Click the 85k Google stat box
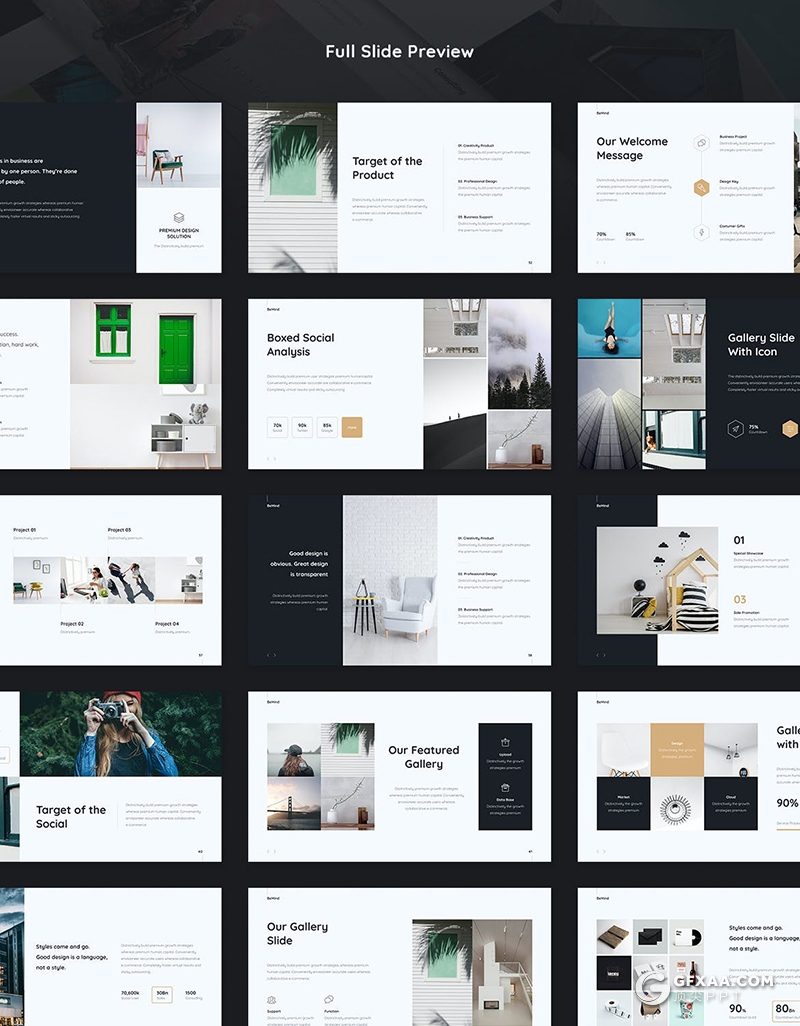Viewport: 800px width, 1026px height. pos(326,428)
